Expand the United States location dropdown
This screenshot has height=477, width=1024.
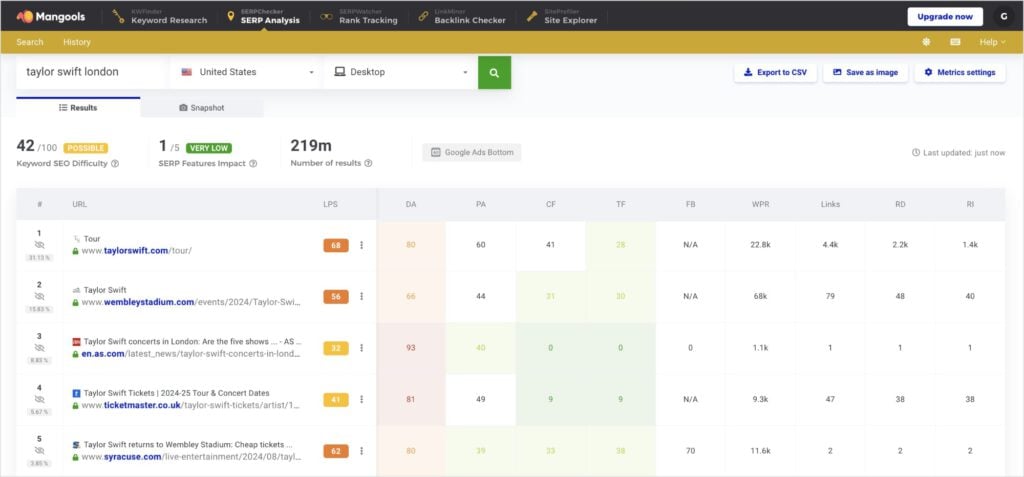tap(247, 72)
